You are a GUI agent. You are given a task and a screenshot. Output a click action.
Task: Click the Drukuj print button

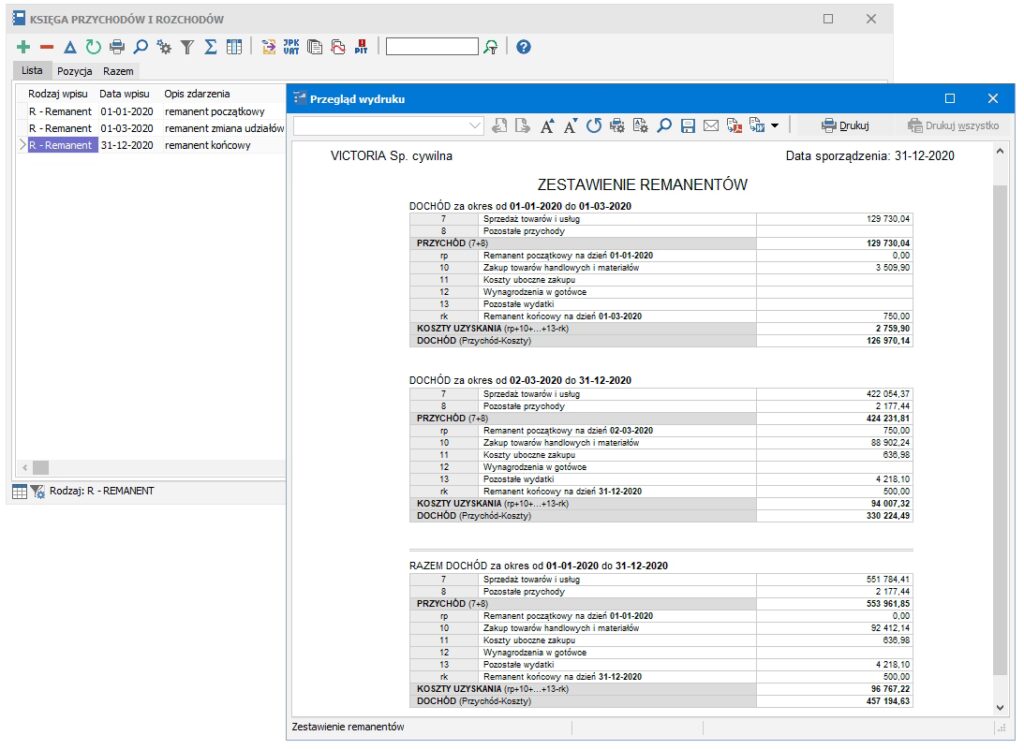click(845, 126)
